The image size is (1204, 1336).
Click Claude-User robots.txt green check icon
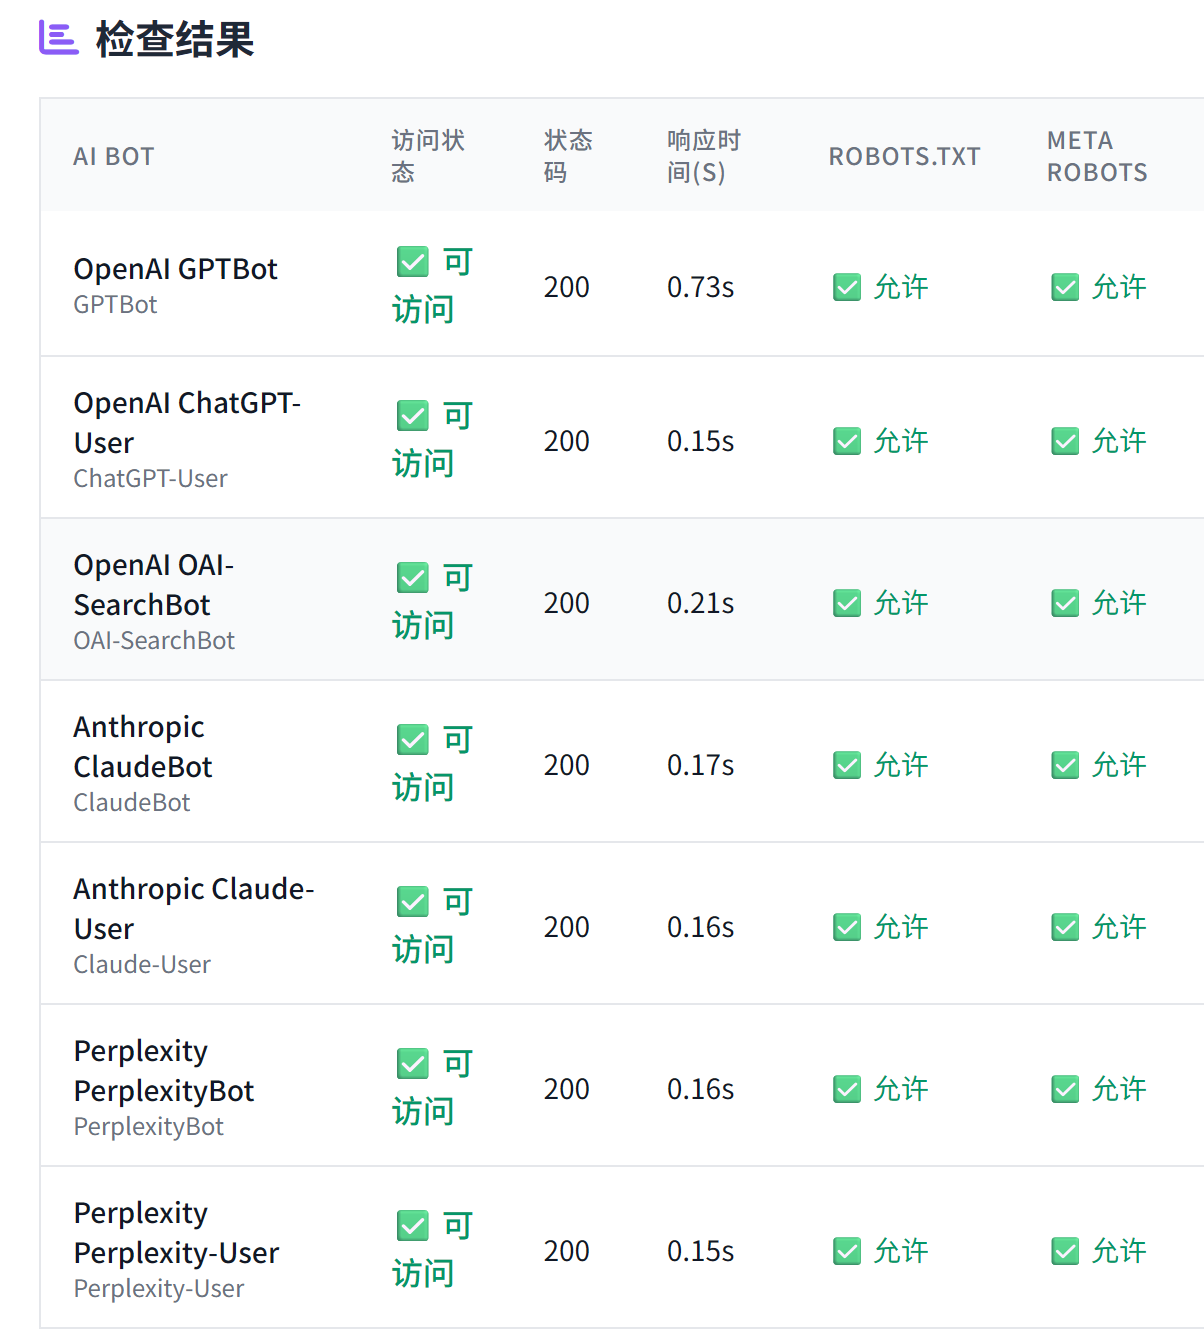pyautogui.click(x=847, y=927)
